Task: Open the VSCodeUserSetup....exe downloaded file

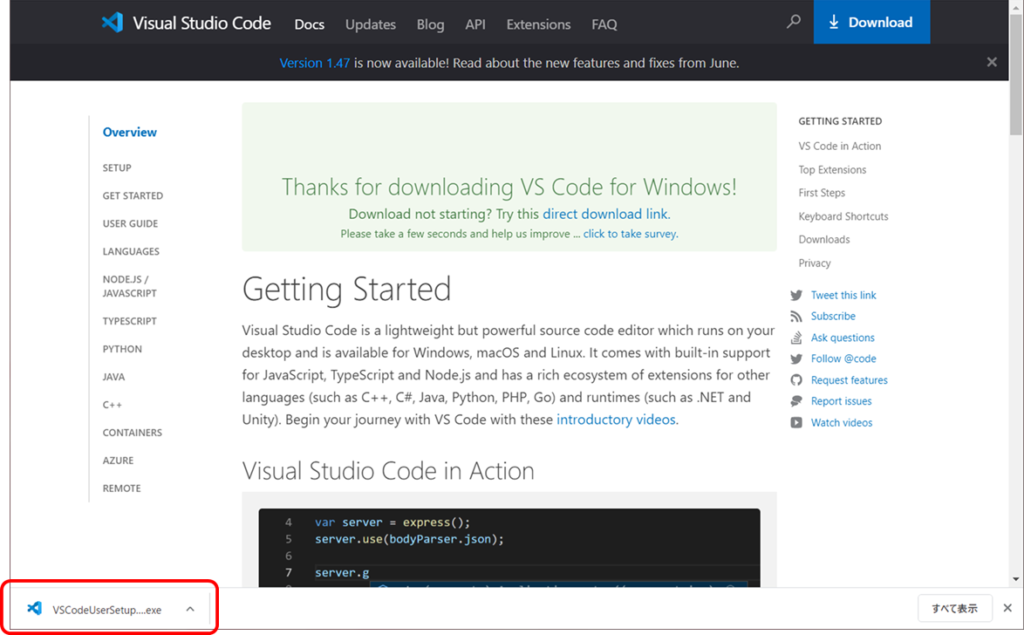Action: [107, 610]
